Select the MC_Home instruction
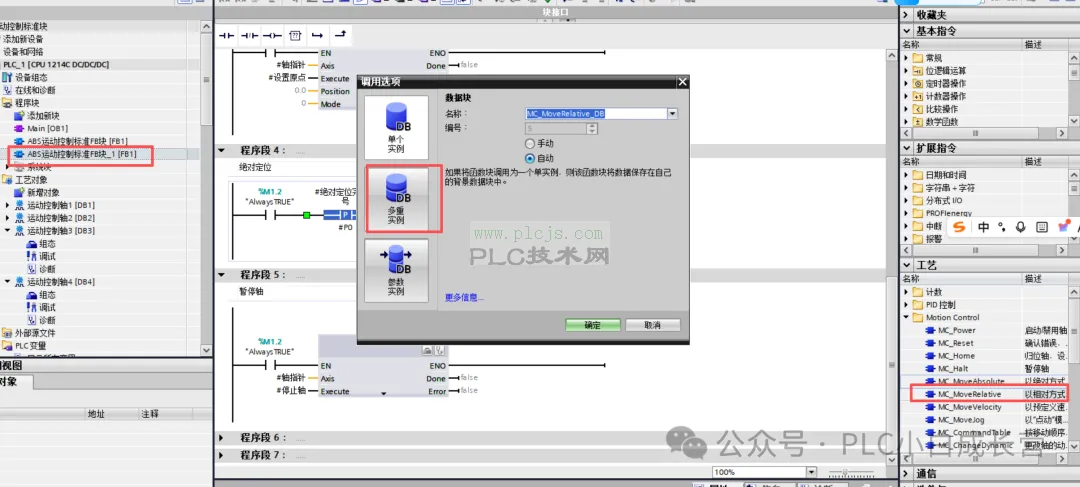 pyautogui.click(x=956, y=356)
